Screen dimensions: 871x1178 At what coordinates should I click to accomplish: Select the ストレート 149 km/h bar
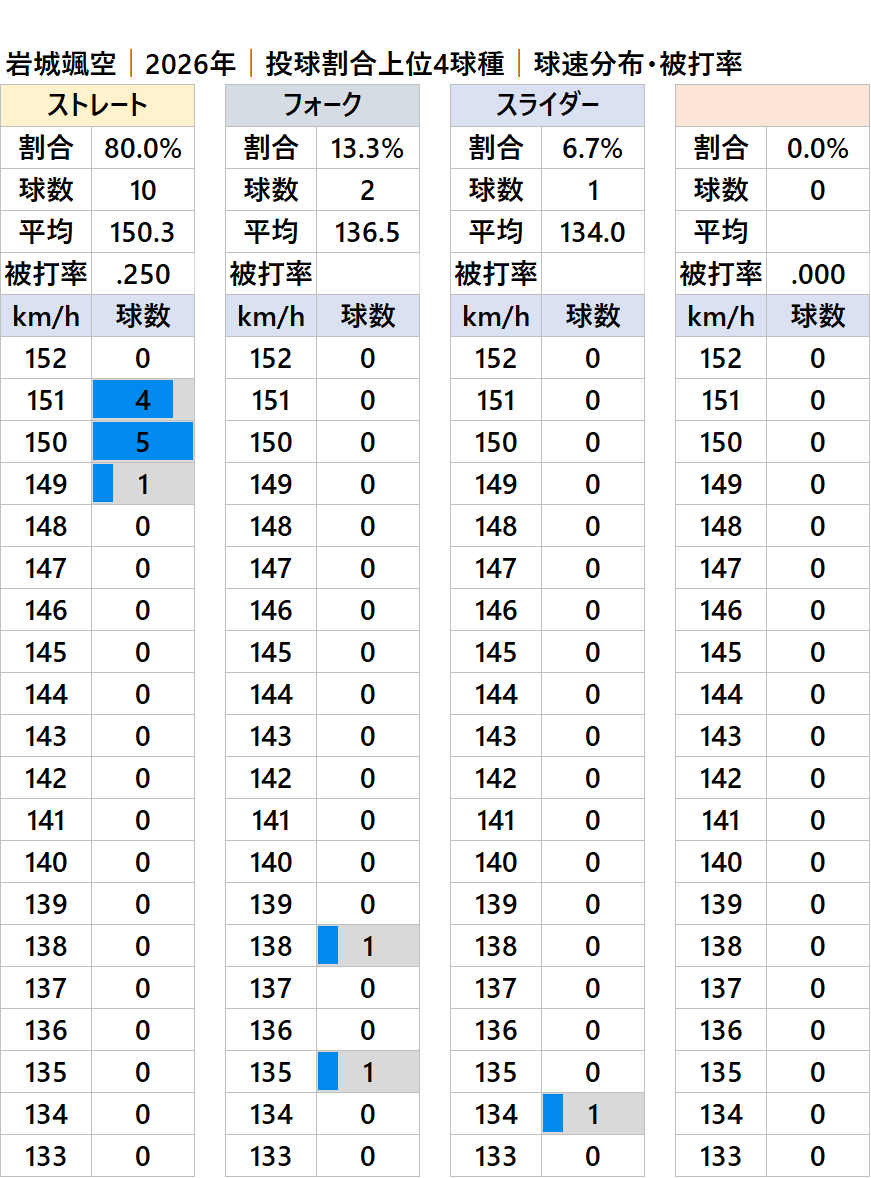tap(104, 484)
